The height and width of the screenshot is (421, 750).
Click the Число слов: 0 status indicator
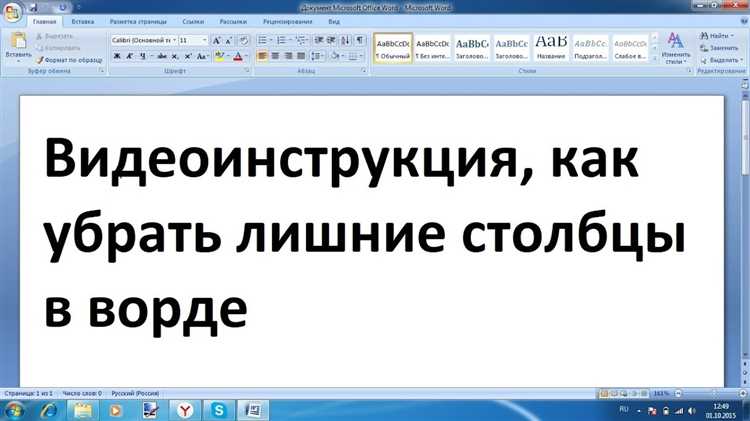point(82,393)
